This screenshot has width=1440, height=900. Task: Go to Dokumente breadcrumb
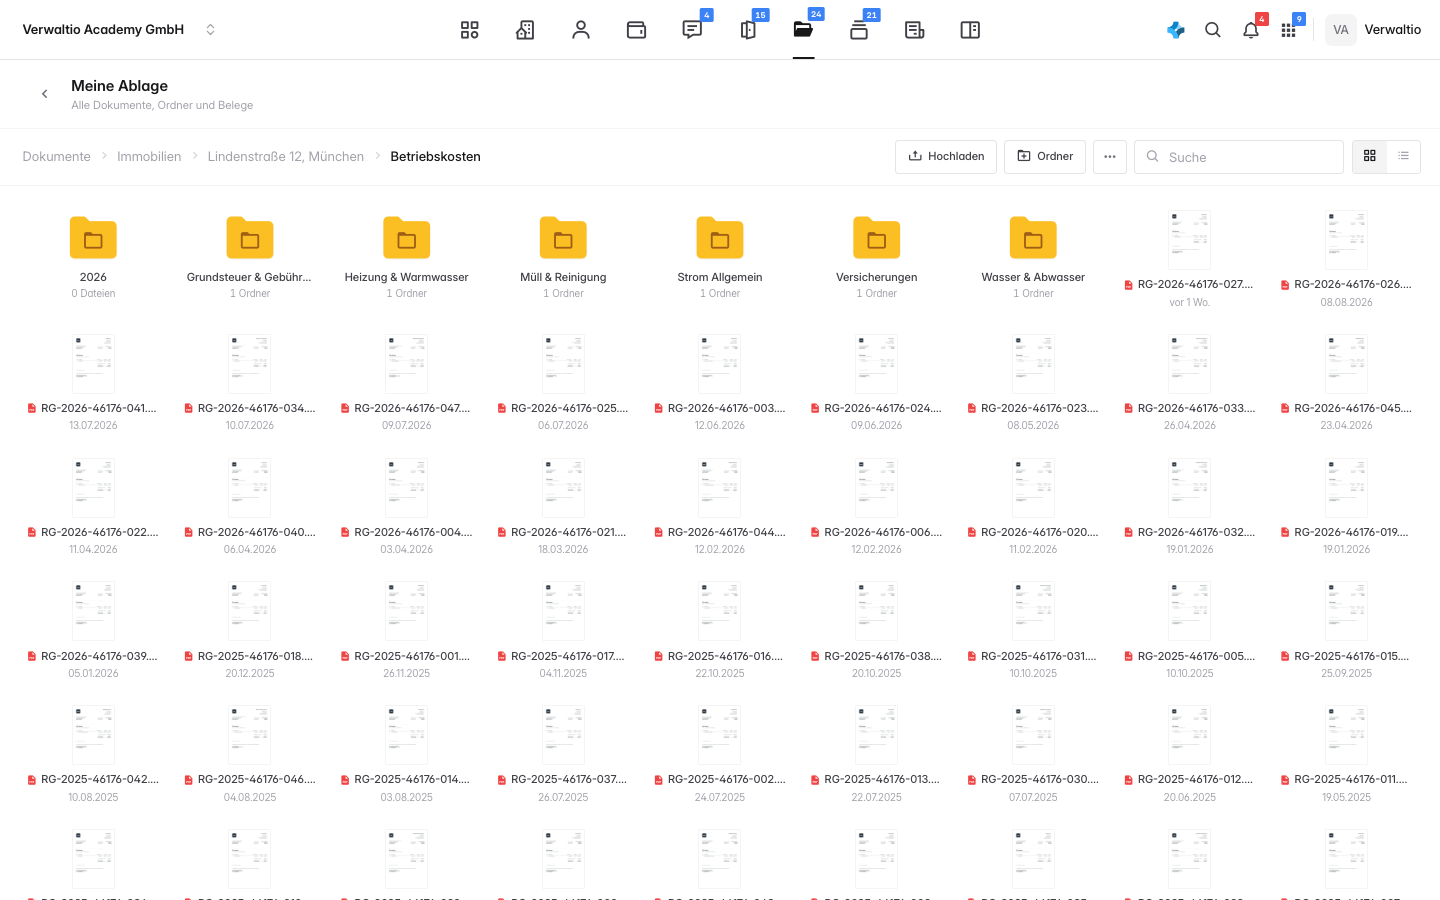[x=57, y=157]
